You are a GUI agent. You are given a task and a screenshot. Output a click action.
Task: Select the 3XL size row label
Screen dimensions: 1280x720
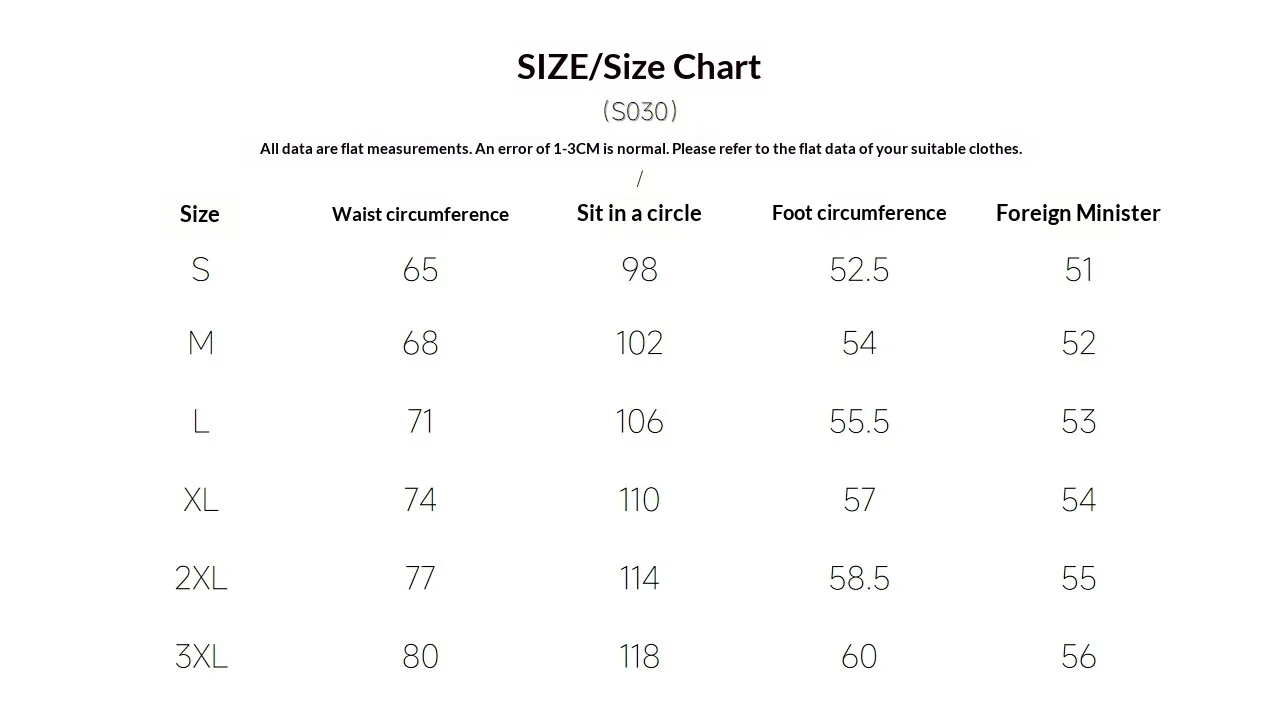(x=201, y=656)
